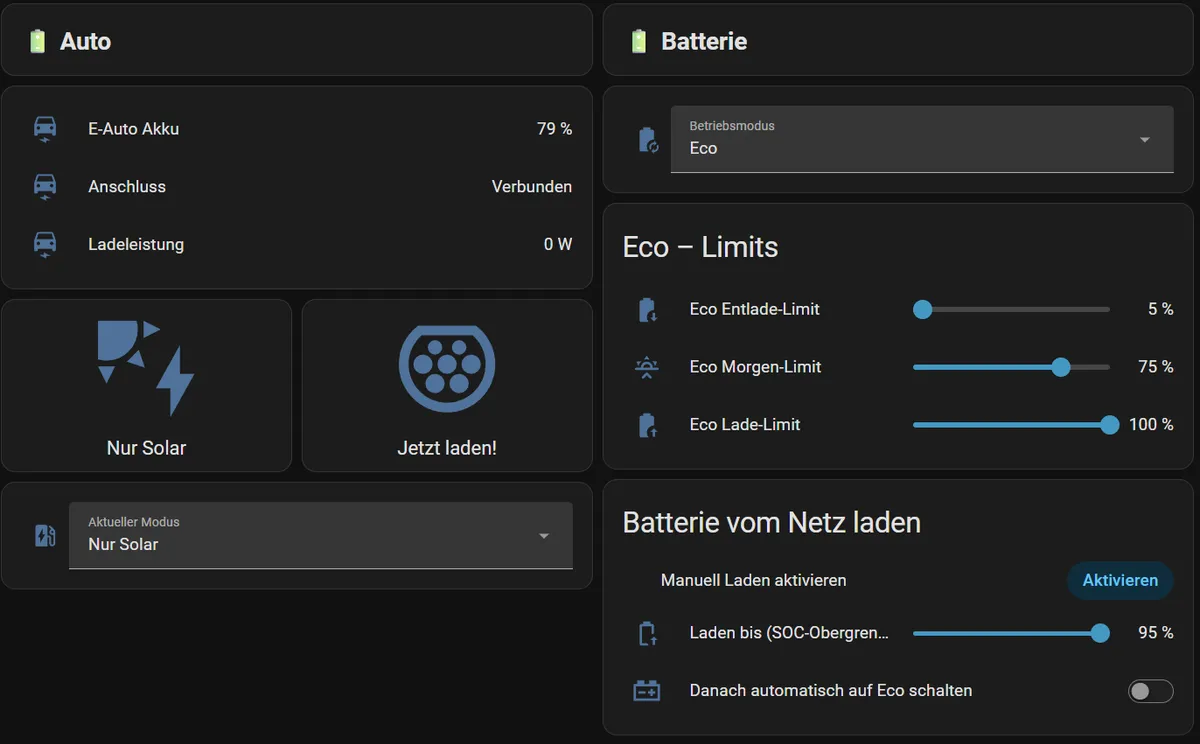The image size is (1200, 744).
Task: Click the Anschluss status Verbunden
Action: pyautogui.click(x=532, y=187)
